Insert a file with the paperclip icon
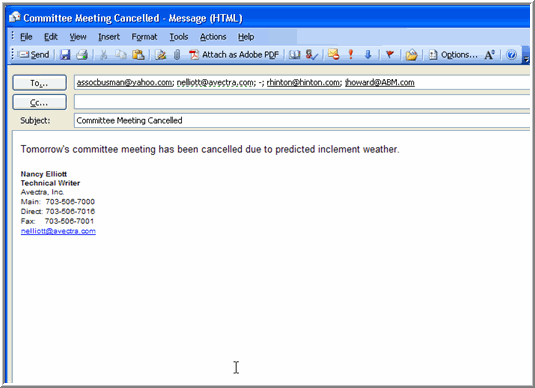This screenshot has height=388, width=535. (x=177, y=55)
